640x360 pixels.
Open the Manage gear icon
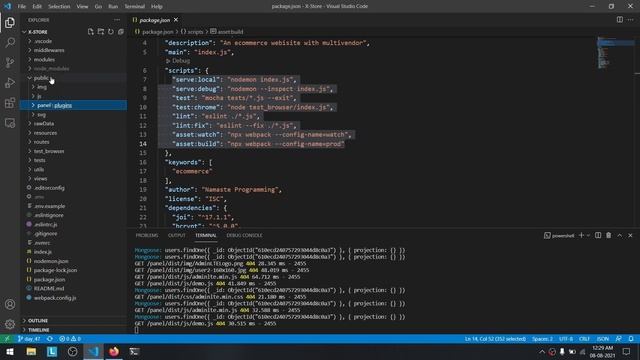coord(10,324)
